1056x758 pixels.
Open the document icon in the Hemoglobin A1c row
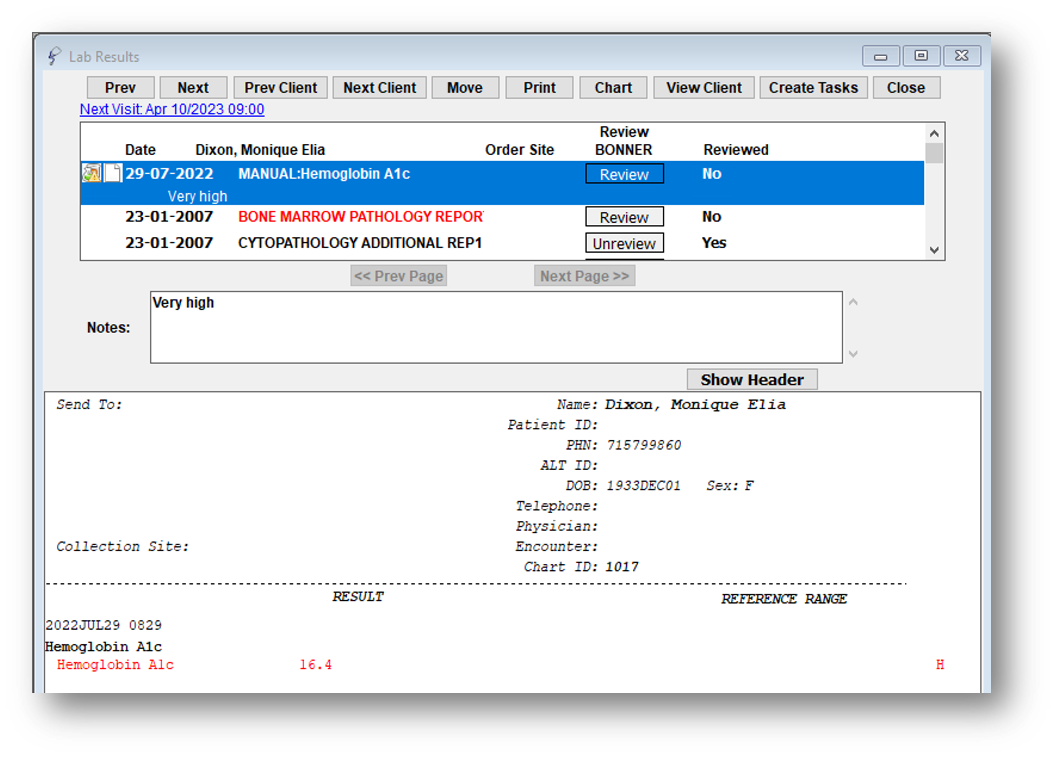113,173
